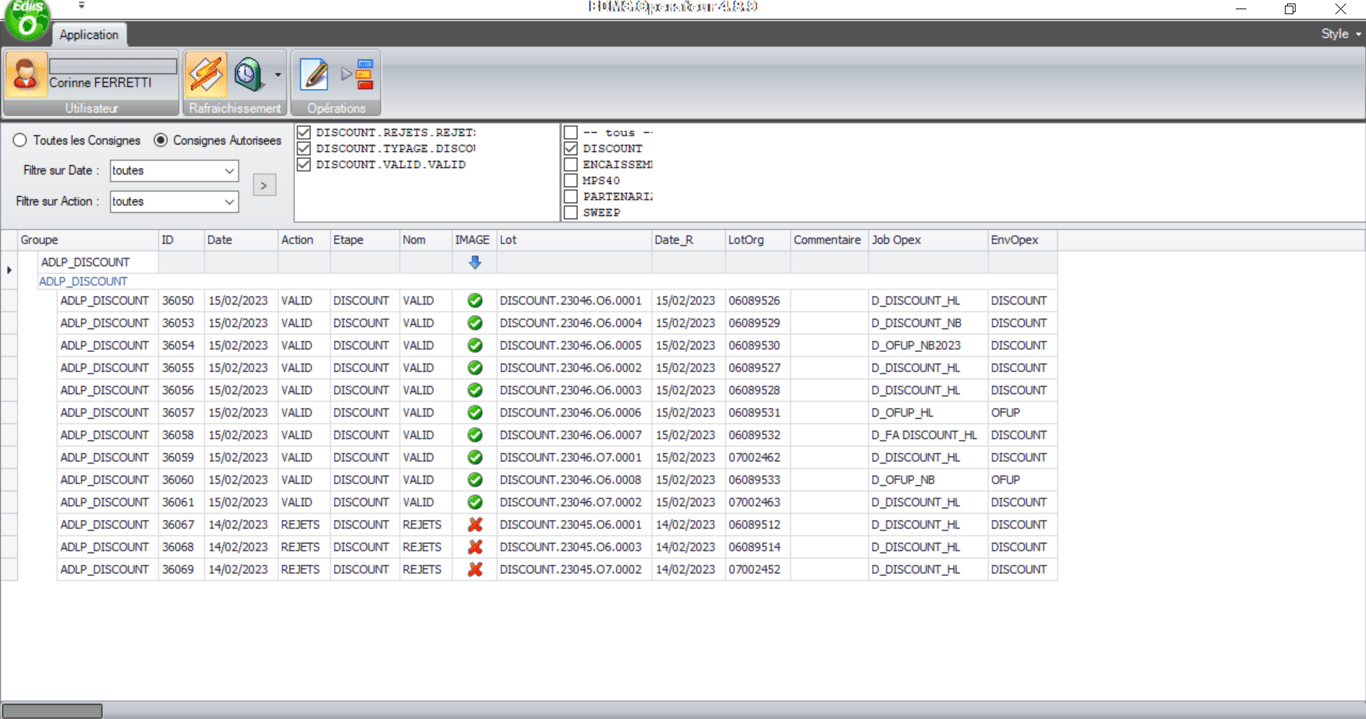This screenshot has width=1366, height=719.
Task: Click the clock timer refresh icon
Action: pyautogui.click(x=248, y=75)
